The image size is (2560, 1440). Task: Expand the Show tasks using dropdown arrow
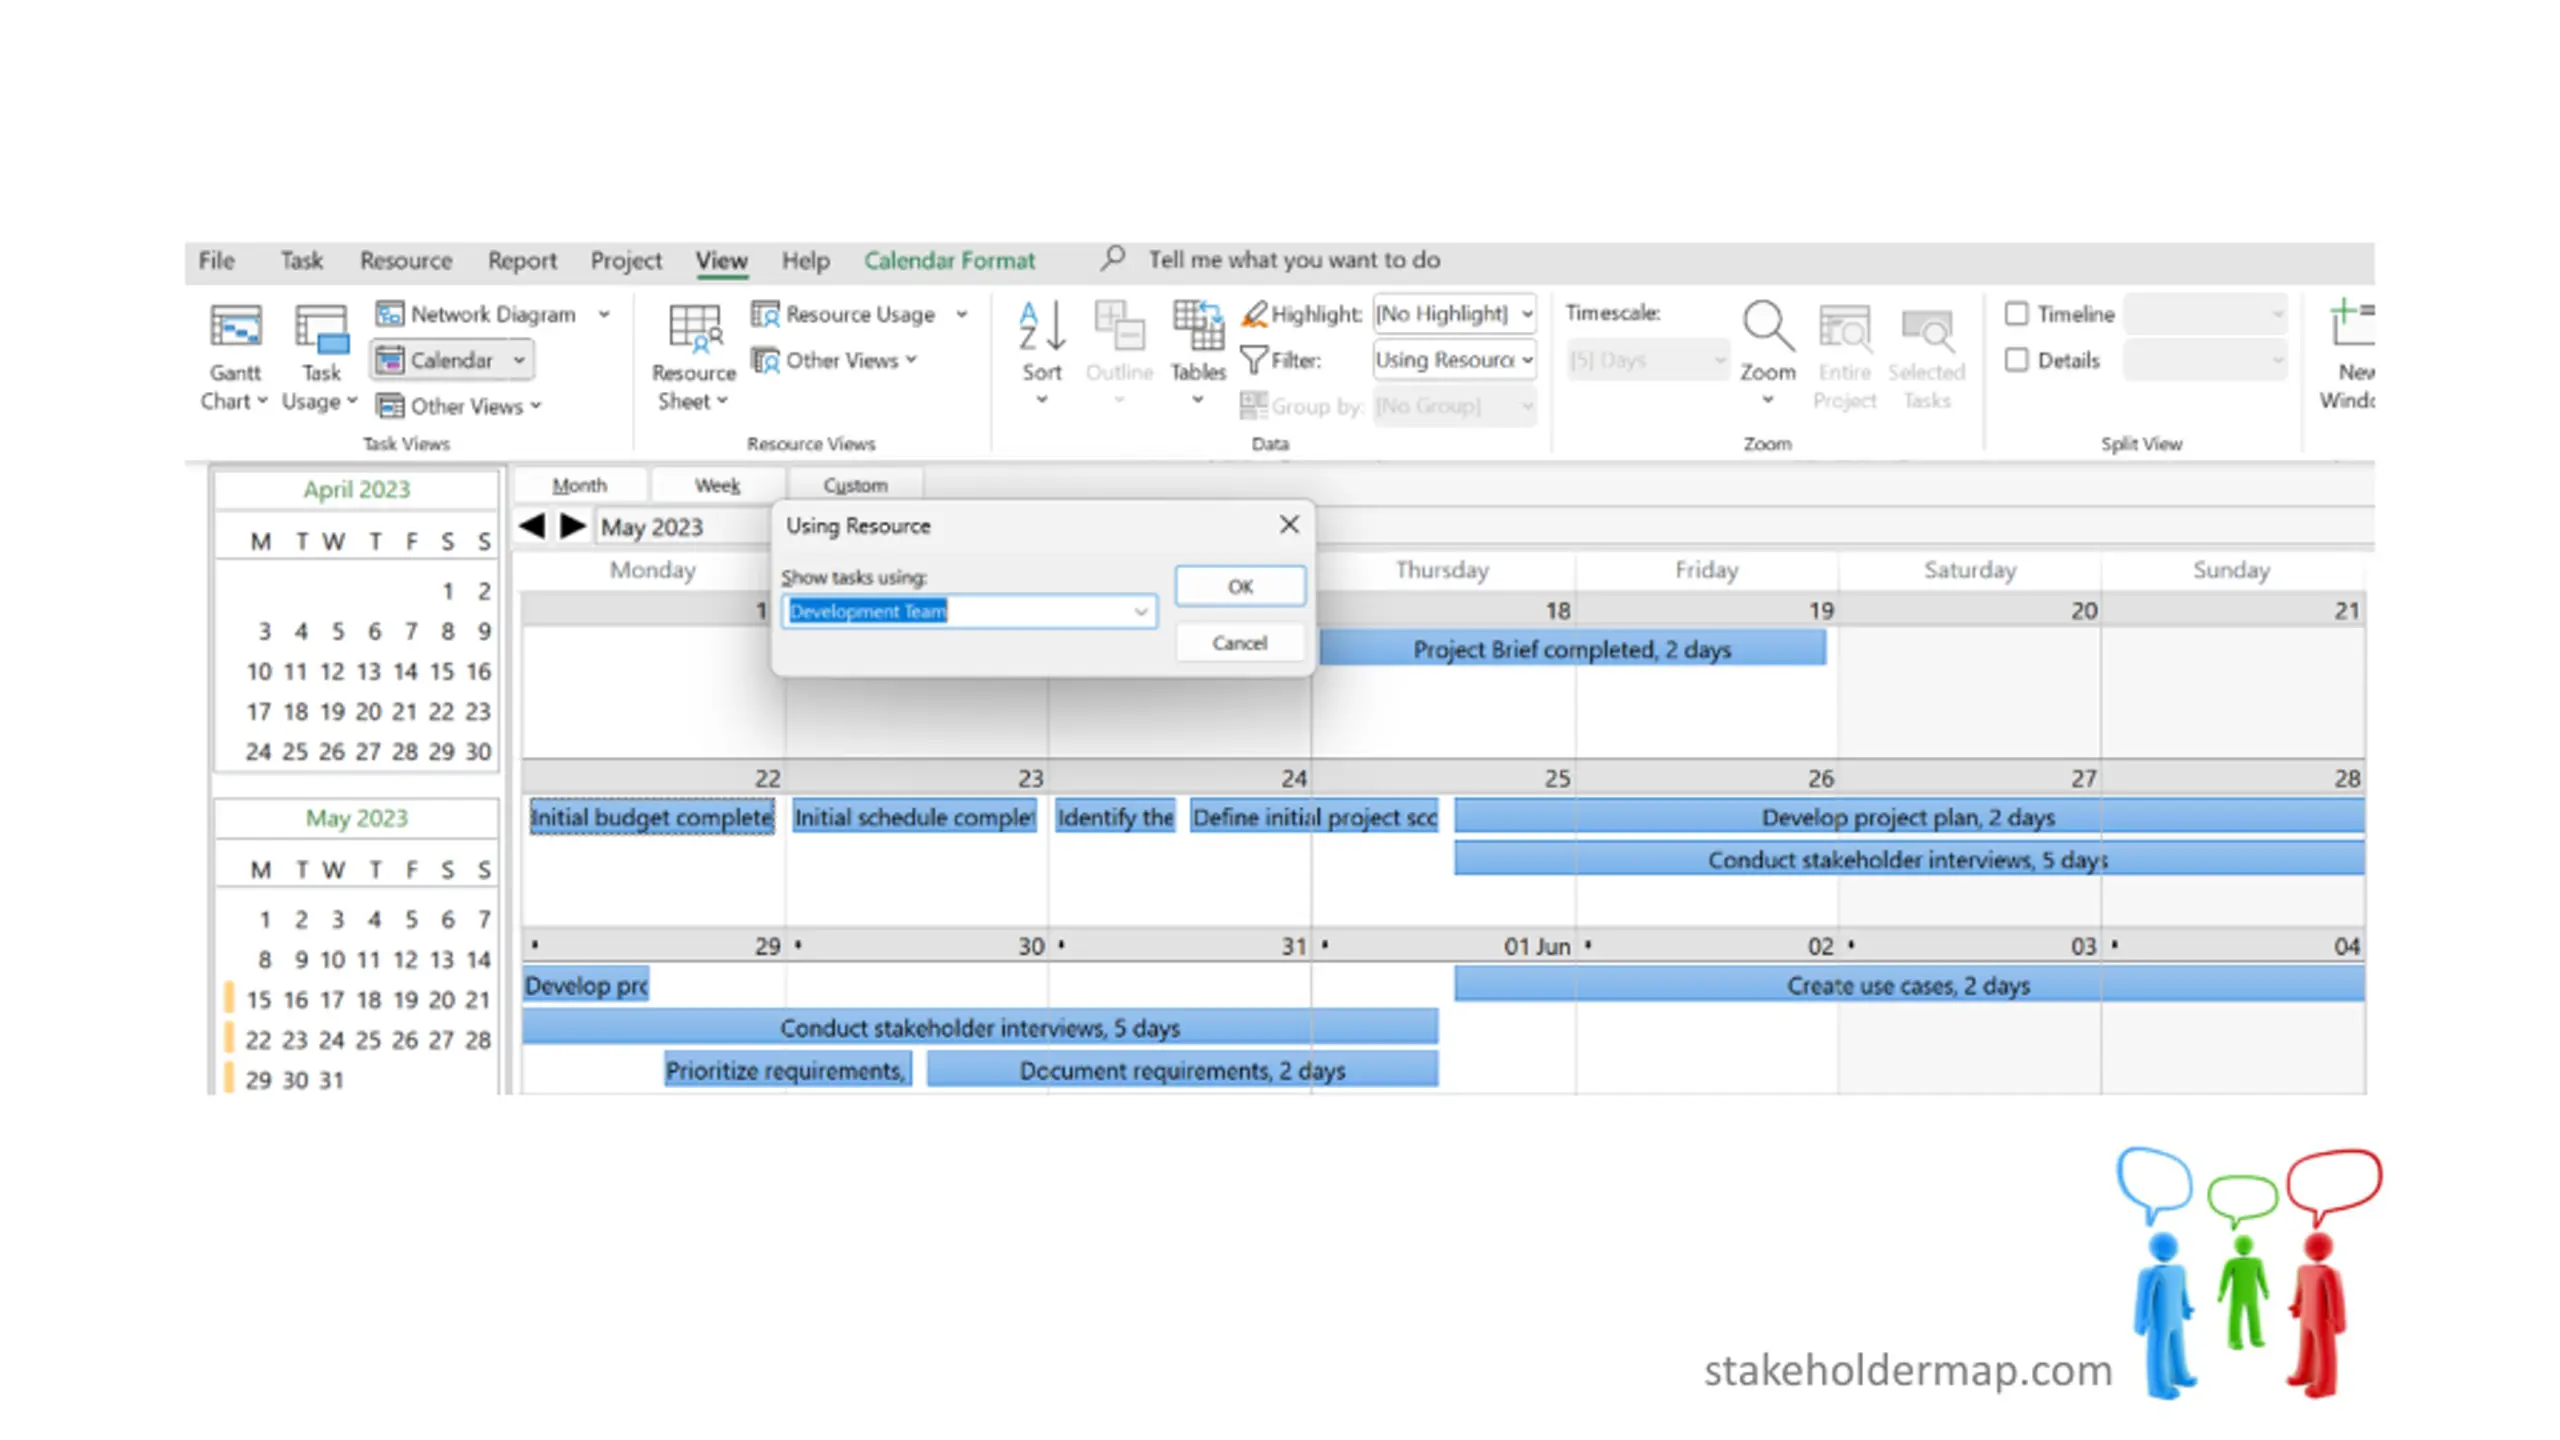1140,611
